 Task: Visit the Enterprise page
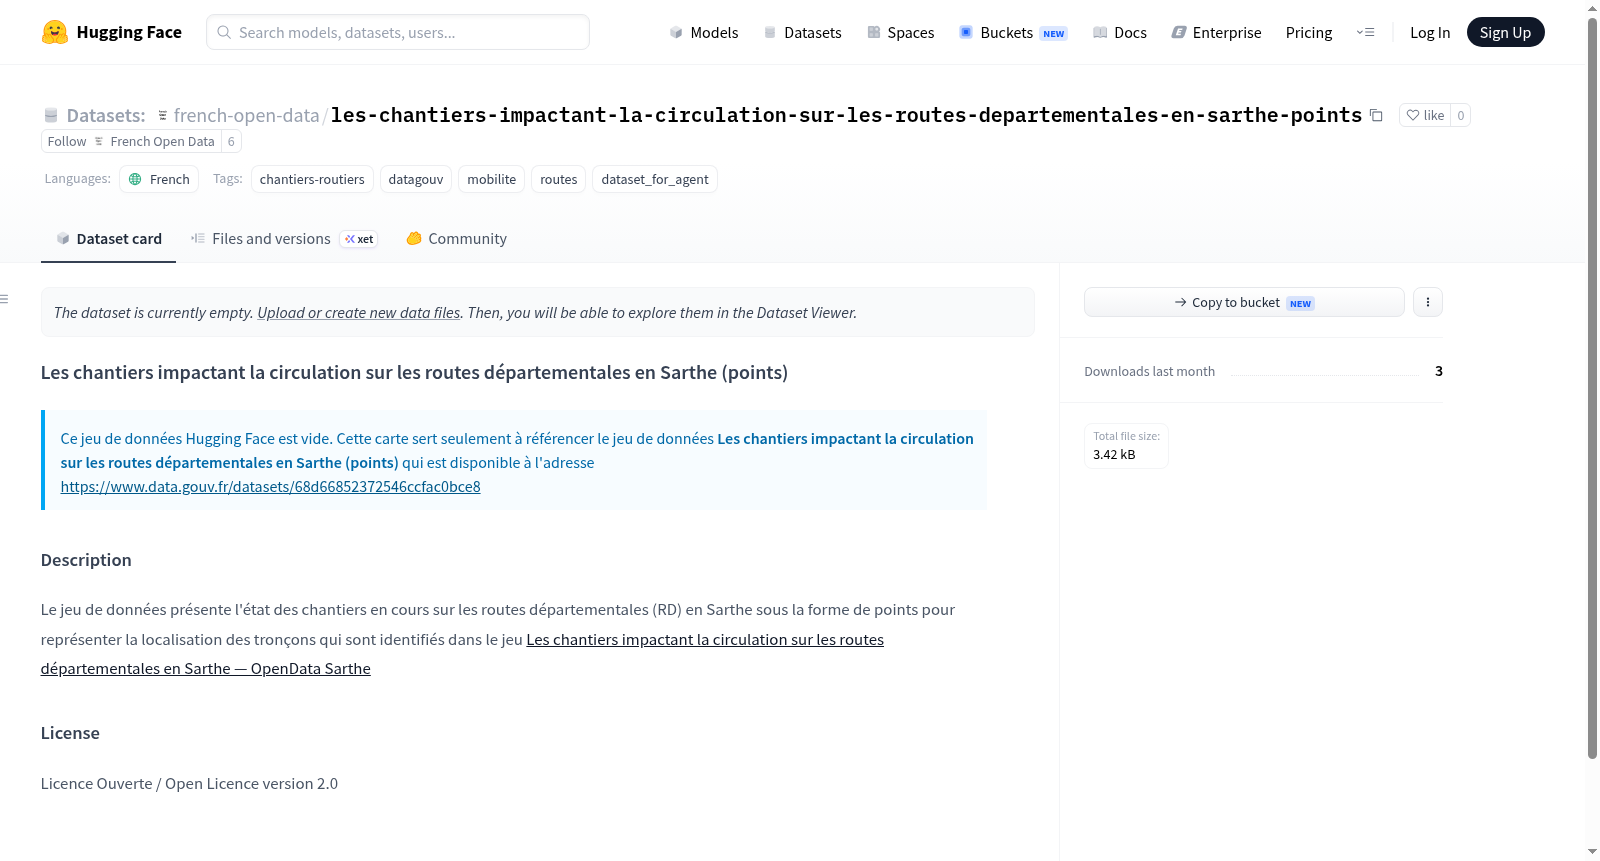1216,32
